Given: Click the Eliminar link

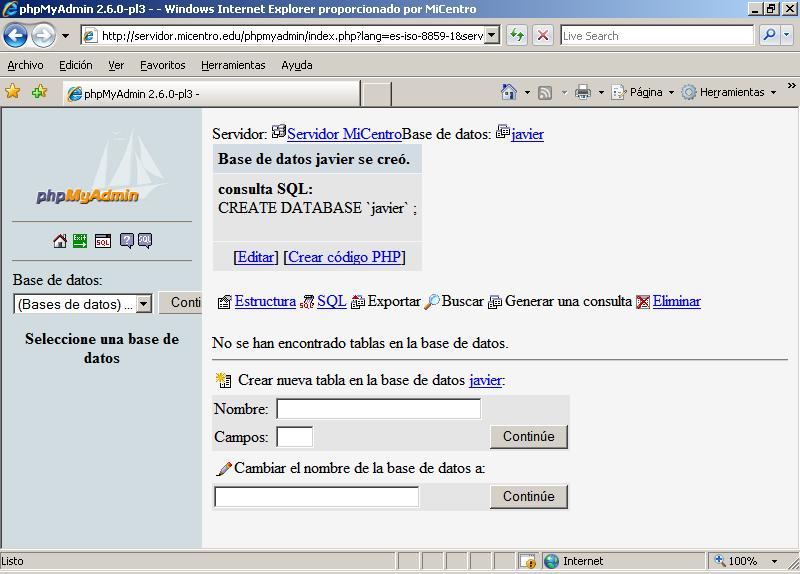Looking at the screenshot, I should 676,301.
